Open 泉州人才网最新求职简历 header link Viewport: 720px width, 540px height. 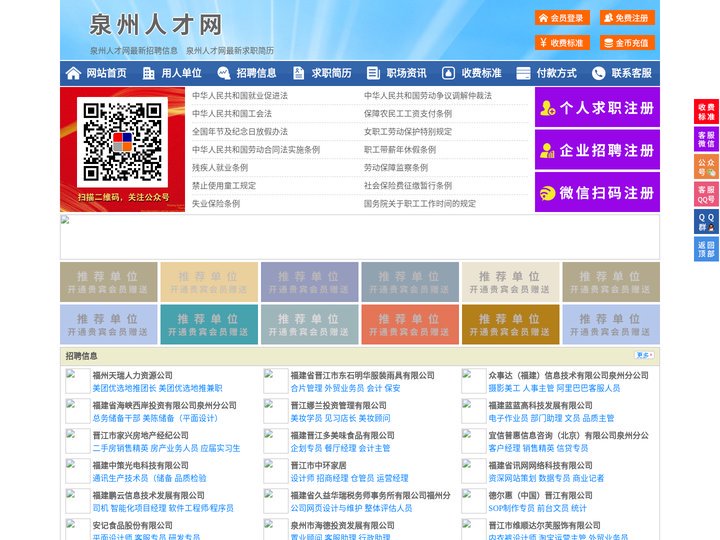(230, 51)
